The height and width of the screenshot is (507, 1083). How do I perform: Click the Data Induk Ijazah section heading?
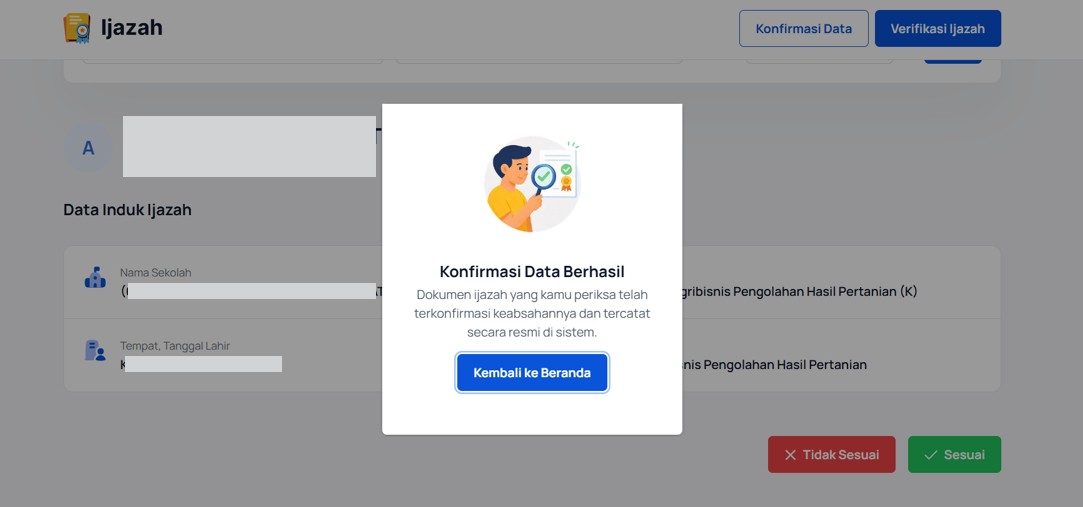(127, 210)
